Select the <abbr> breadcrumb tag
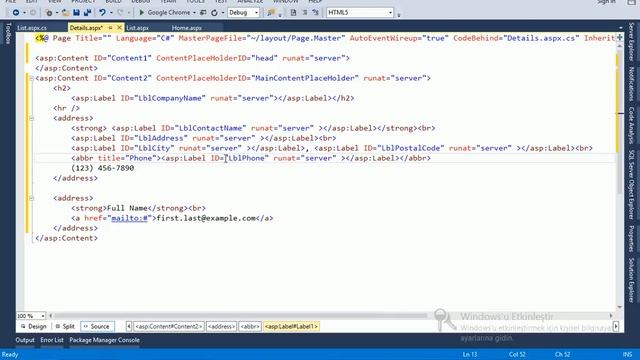Image resolution: width=640 pixels, height=360 pixels. point(250,327)
